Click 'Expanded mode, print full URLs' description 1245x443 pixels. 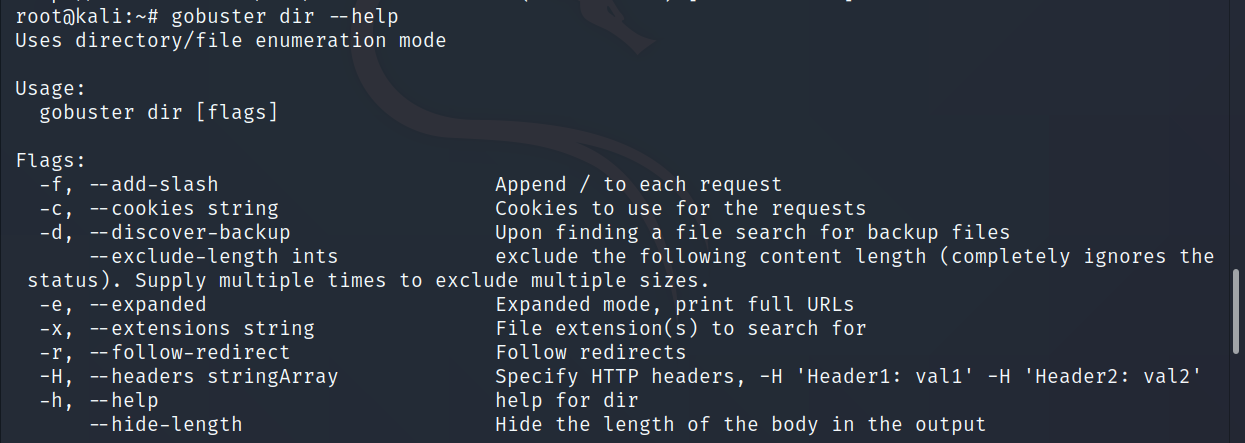pyautogui.click(x=675, y=305)
